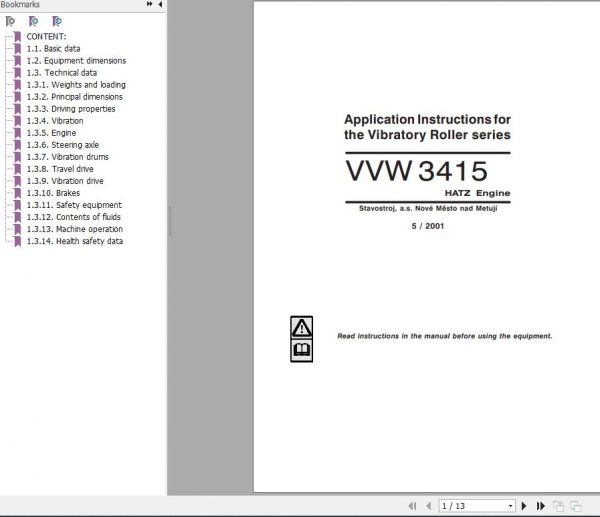Screen dimensions: 600x517
Task: Go to the next page
Action: pos(524,506)
